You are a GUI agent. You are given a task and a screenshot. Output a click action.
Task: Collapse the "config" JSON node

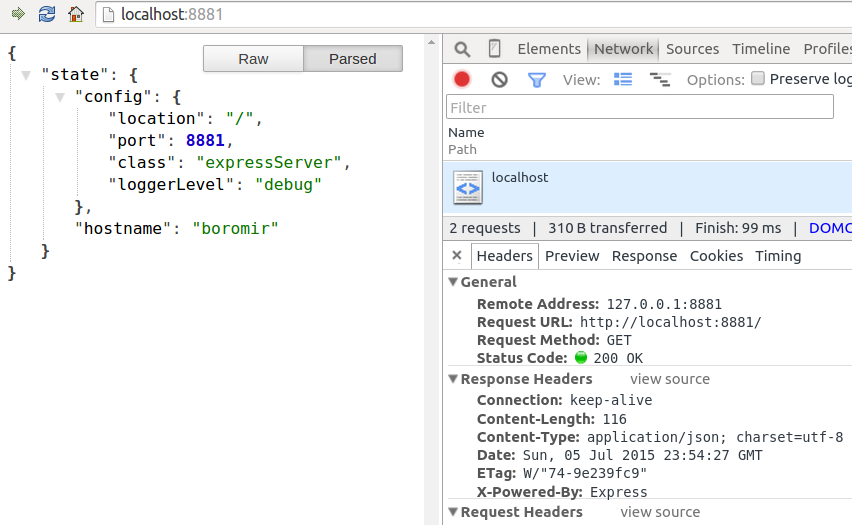(60, 97)
